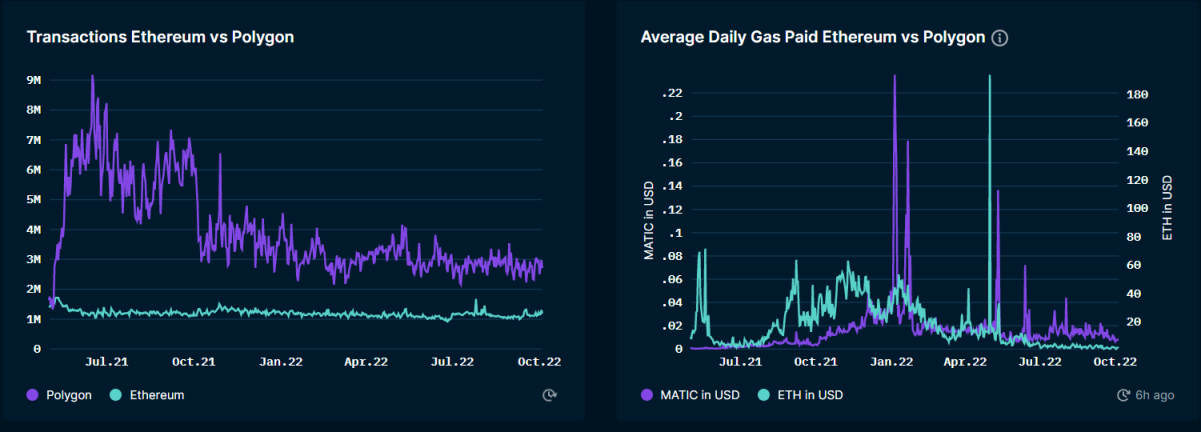Click the refresh icon on Transactions chart
The image size is (1201, 432).
(x=548, y=395)
